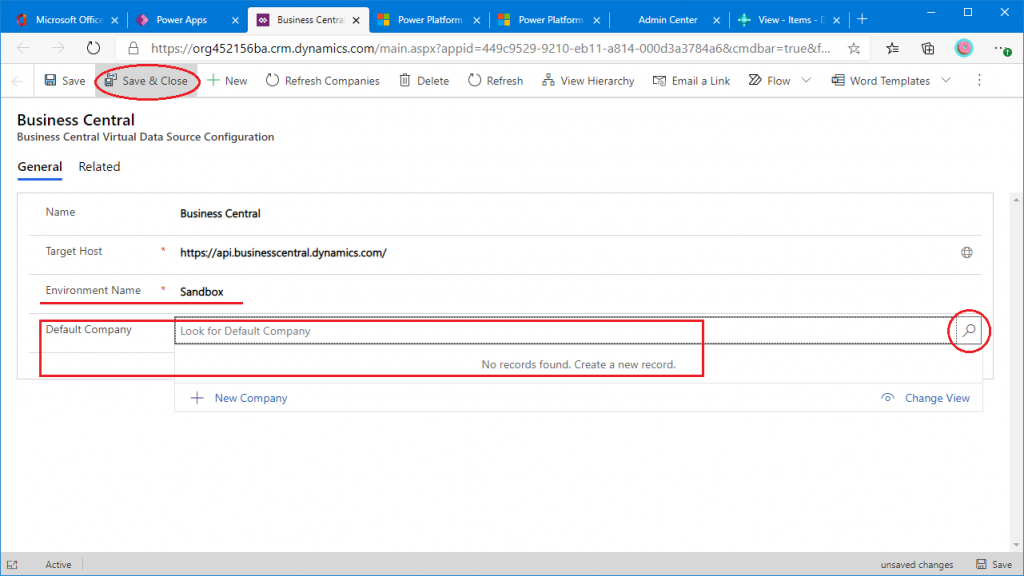Click the pop-out icon in the footer
This screenshot has width=1024, height=576.
click(x=12, y=565)
